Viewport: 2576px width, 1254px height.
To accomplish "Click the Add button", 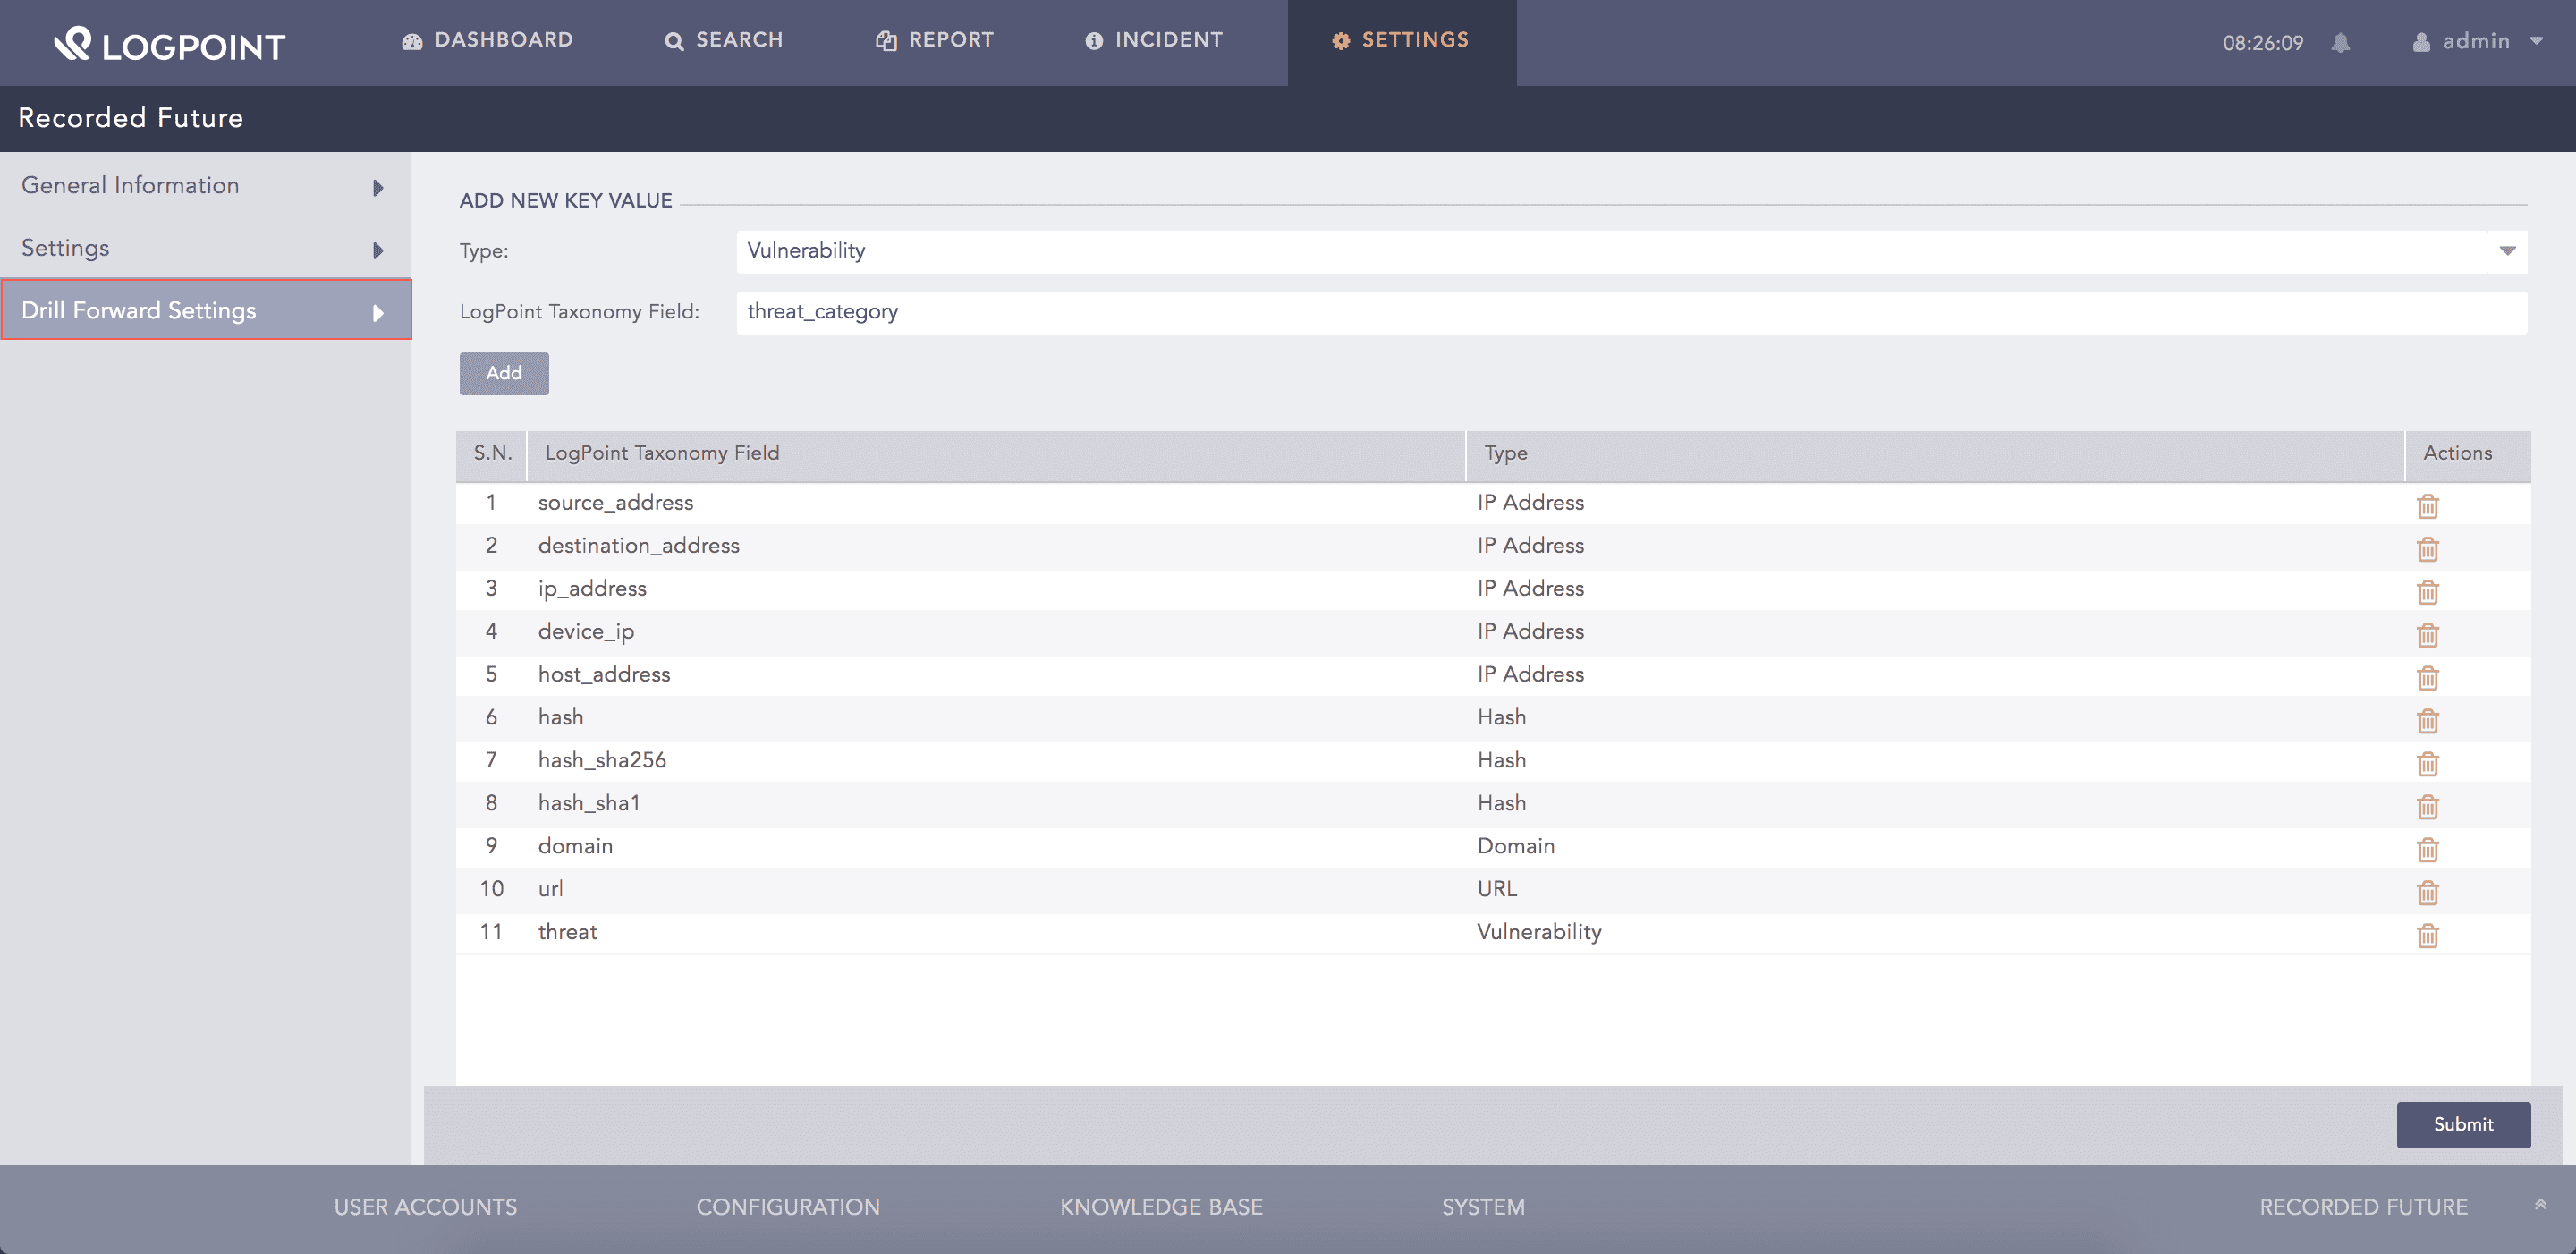I will (x=503, y=373).
